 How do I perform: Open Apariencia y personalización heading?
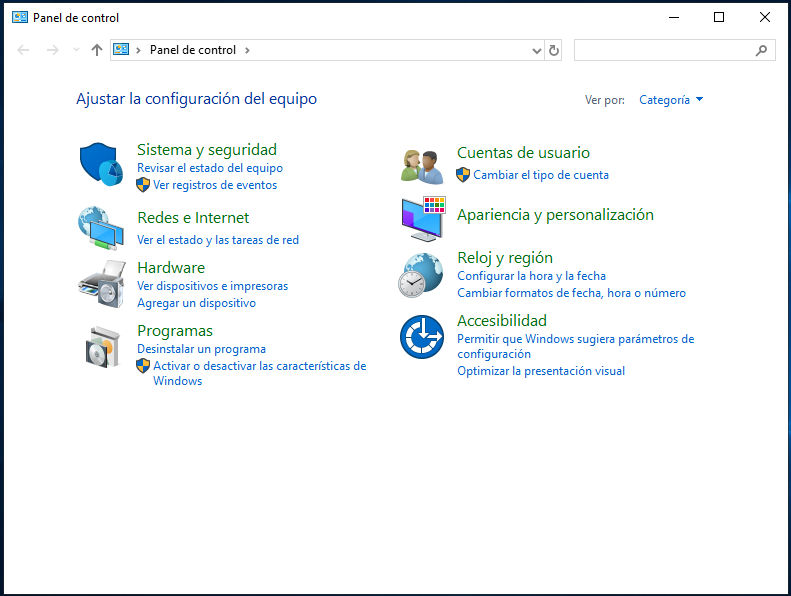[555, 214]
